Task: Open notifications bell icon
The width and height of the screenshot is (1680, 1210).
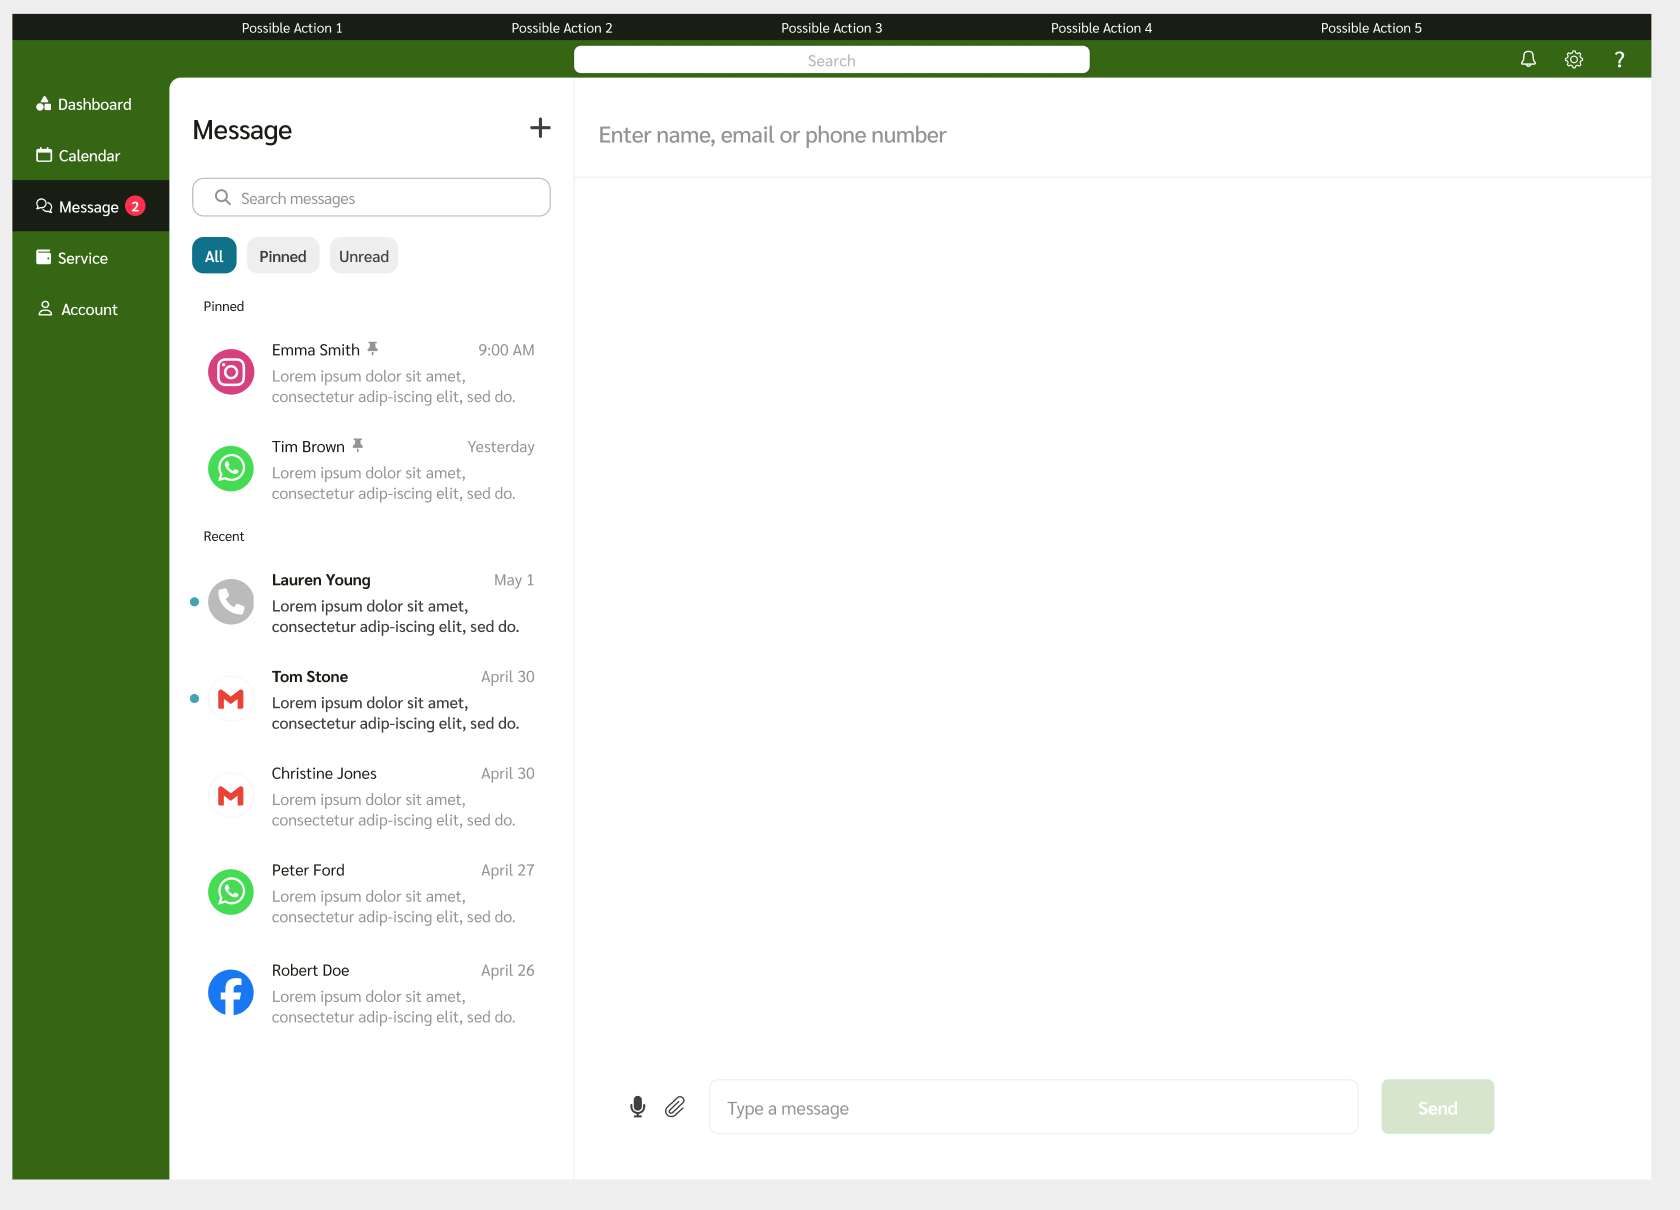Action: pos(1528,60)
